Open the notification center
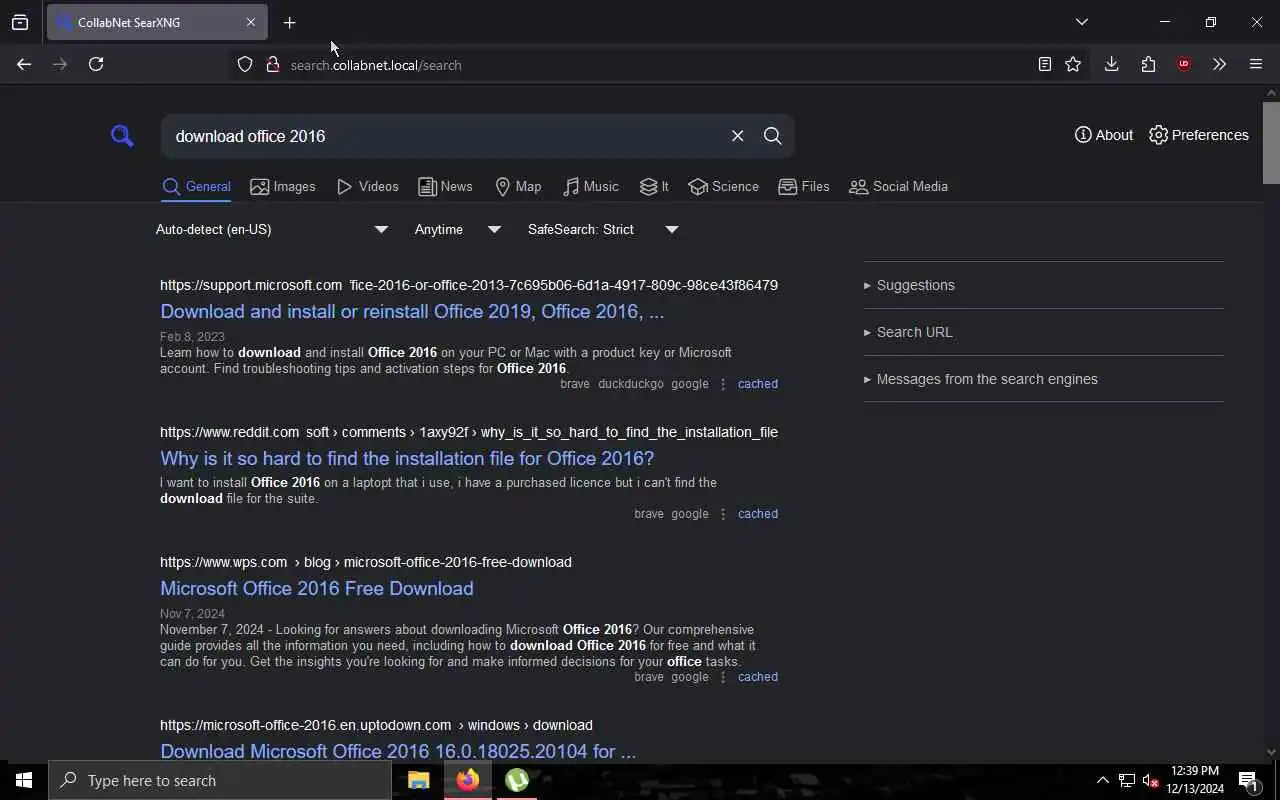Image resolution: width=1280 pixels, height=800 pixels. [x=1249, y=780]
